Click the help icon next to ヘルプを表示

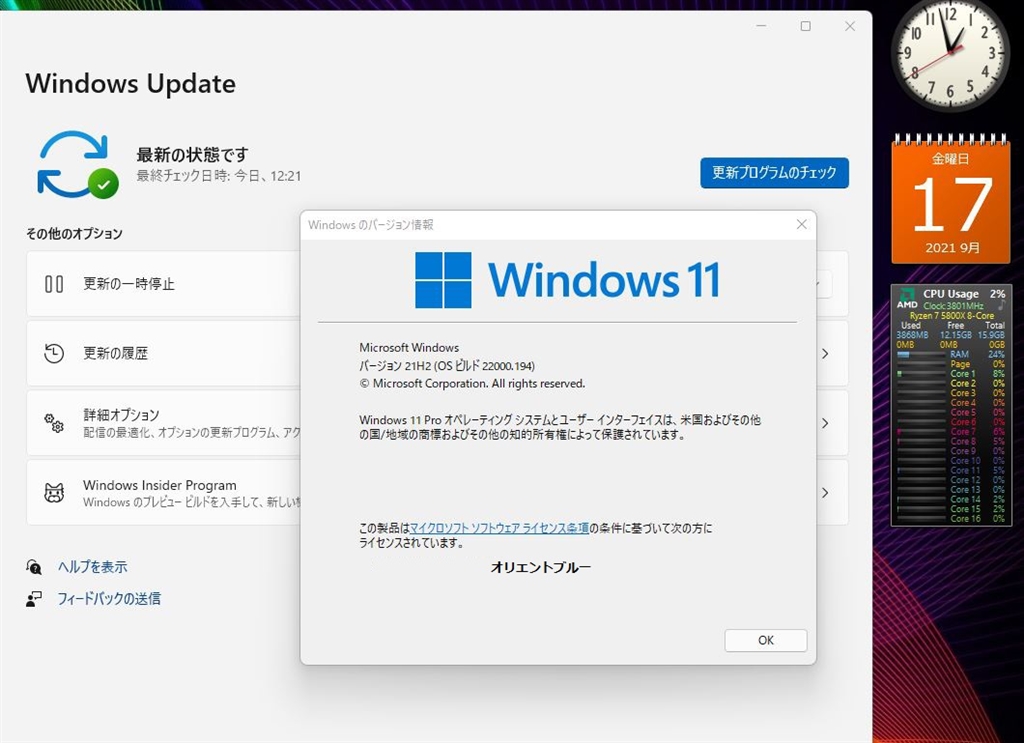[x=34, y=567]
